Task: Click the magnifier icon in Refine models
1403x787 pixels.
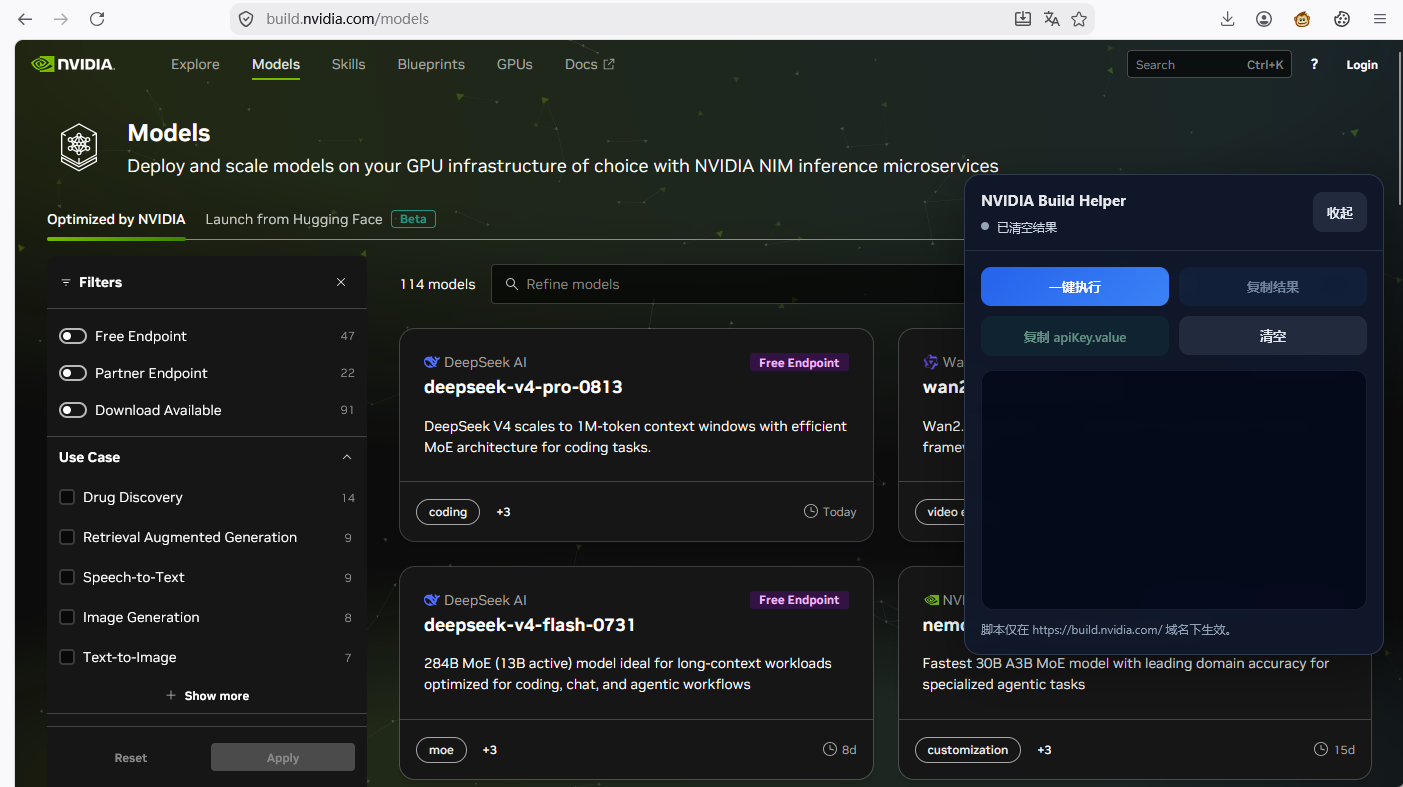Action: (x=512, y=284)
